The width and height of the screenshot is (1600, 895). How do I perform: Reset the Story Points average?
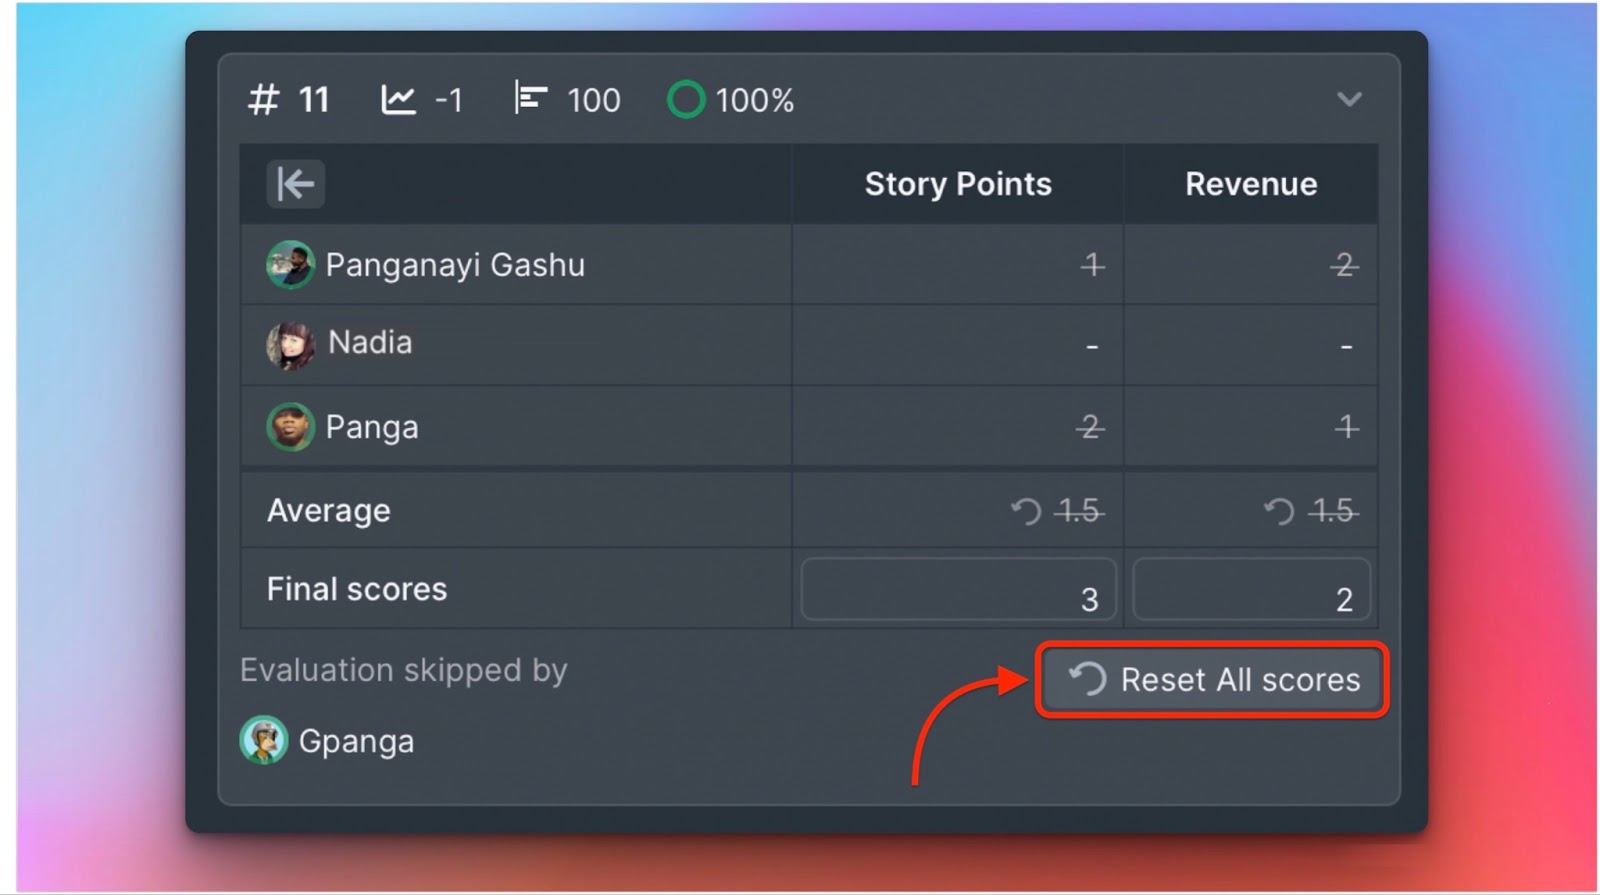(x=1026, y=511)
